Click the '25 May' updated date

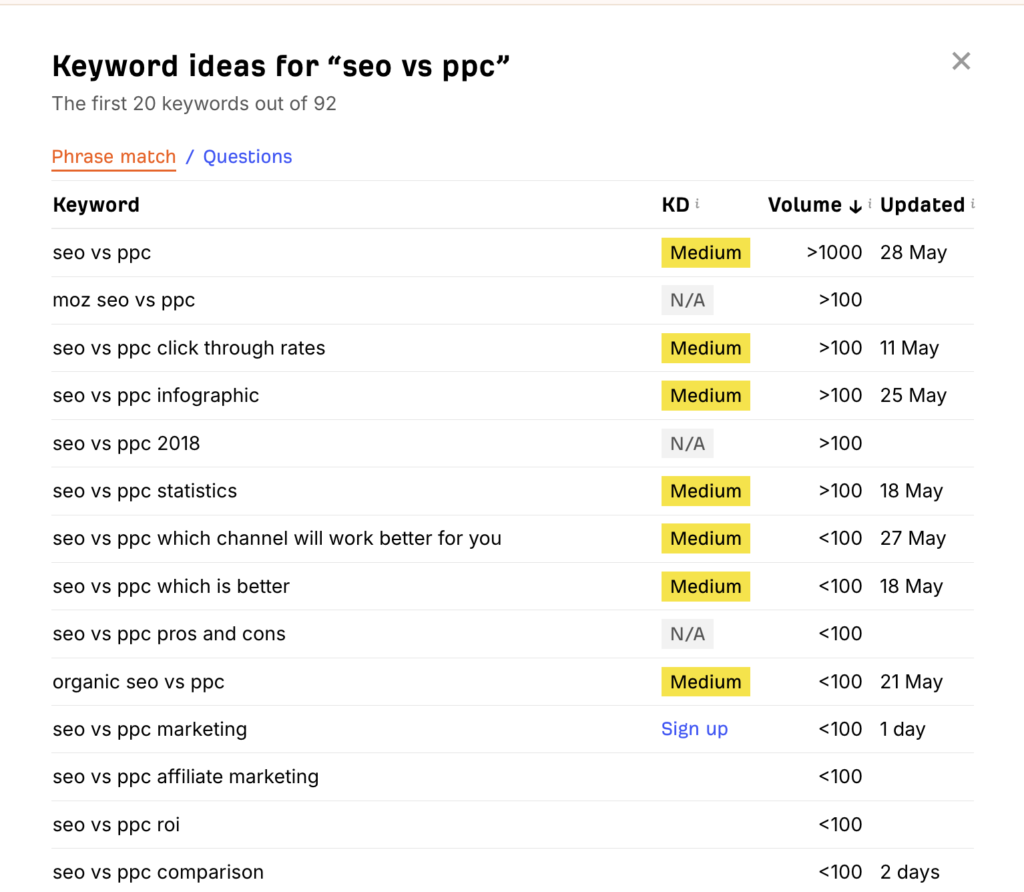tap(913, 396)
